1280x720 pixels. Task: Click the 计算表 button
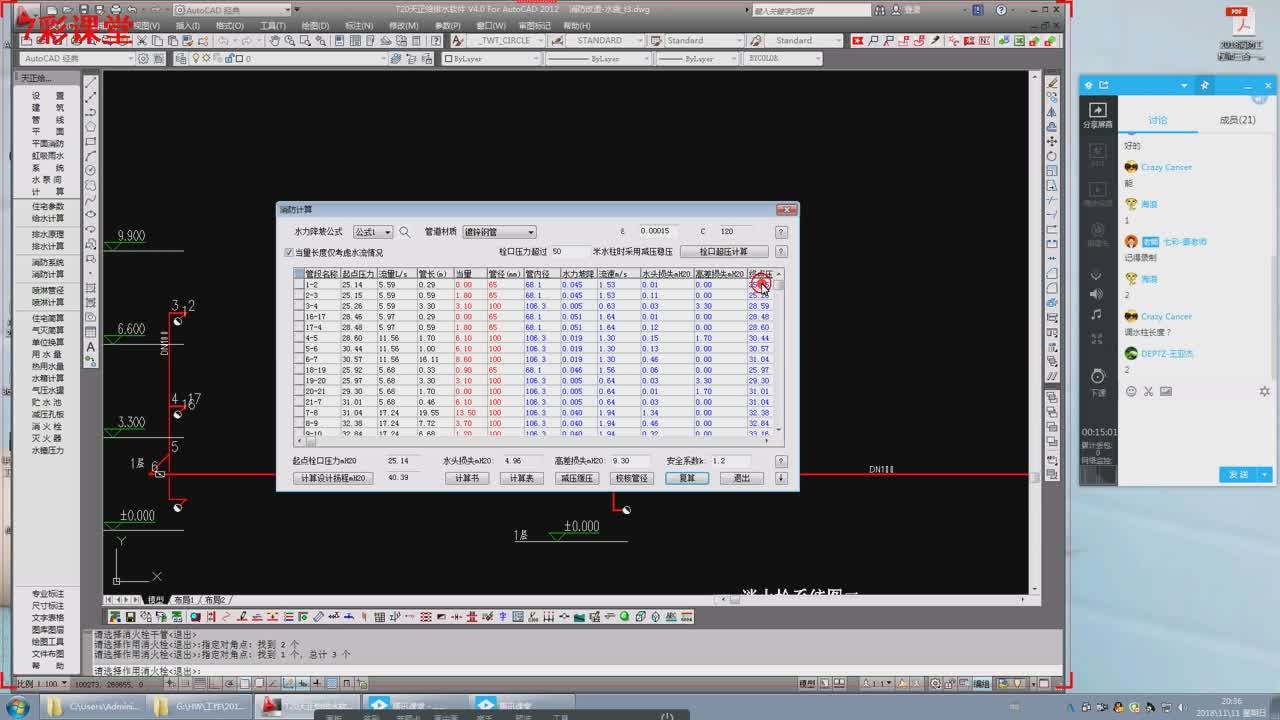(521, 479)
